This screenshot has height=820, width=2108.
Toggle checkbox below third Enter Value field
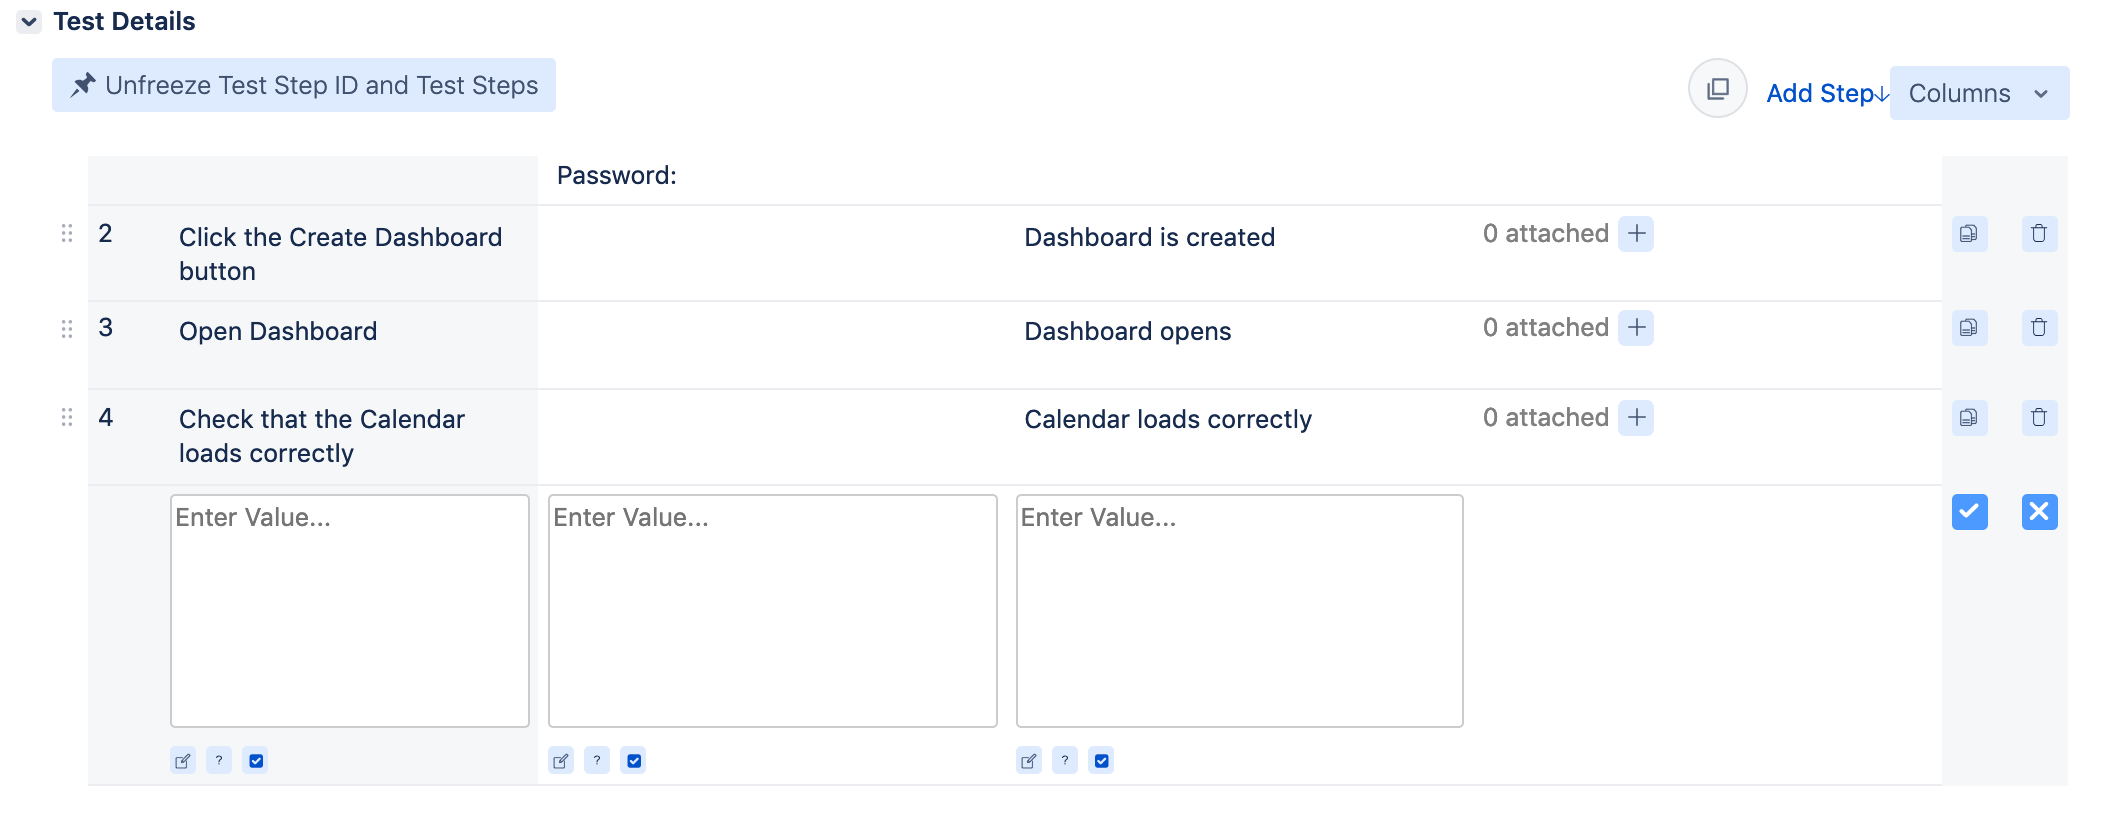[x=1101, y=761]
